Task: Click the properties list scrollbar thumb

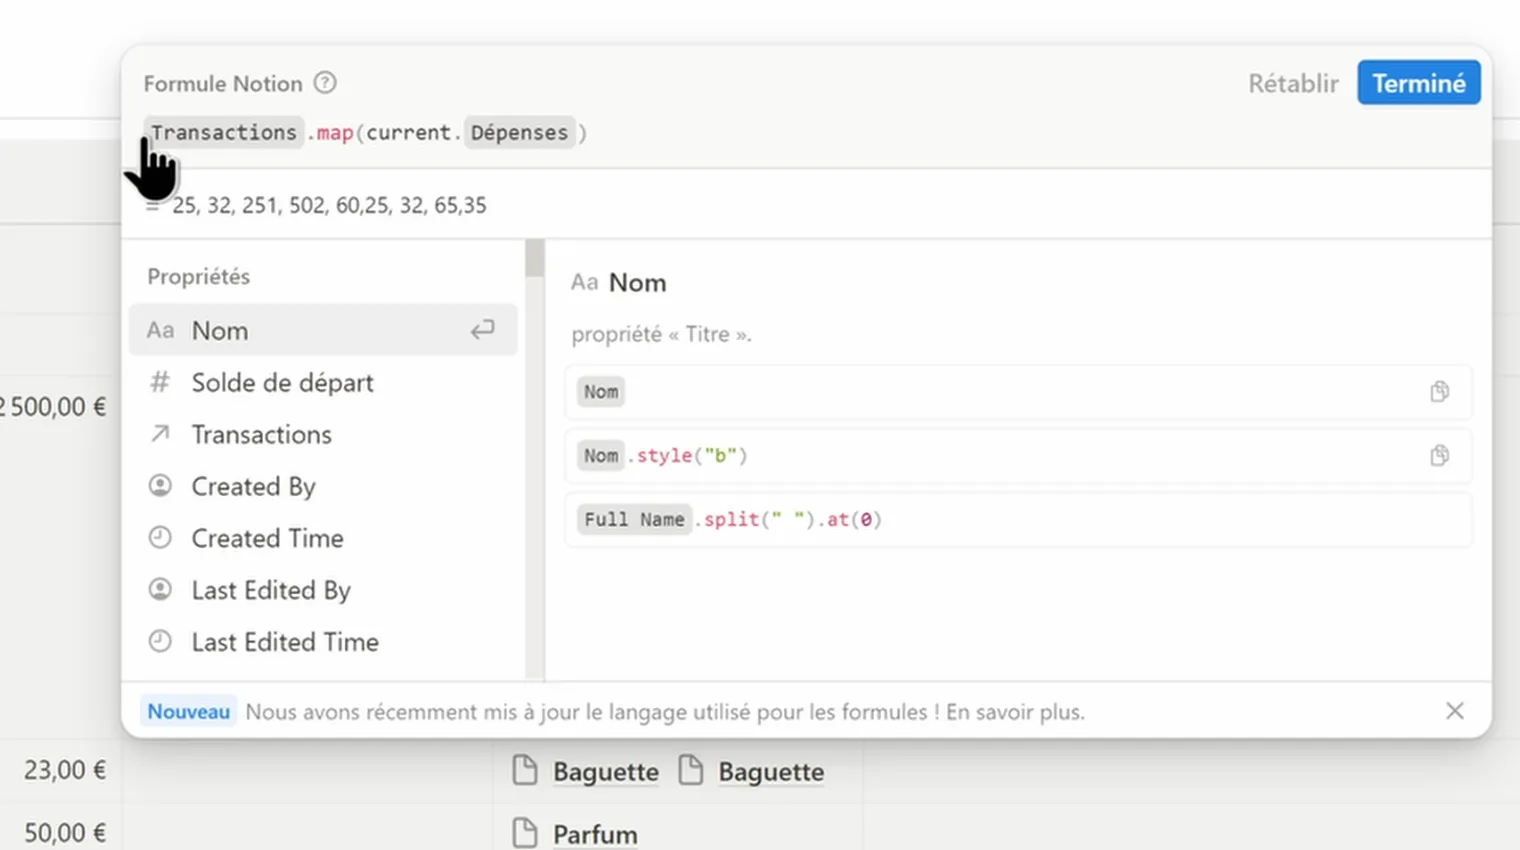Action: tap(535, 258)
